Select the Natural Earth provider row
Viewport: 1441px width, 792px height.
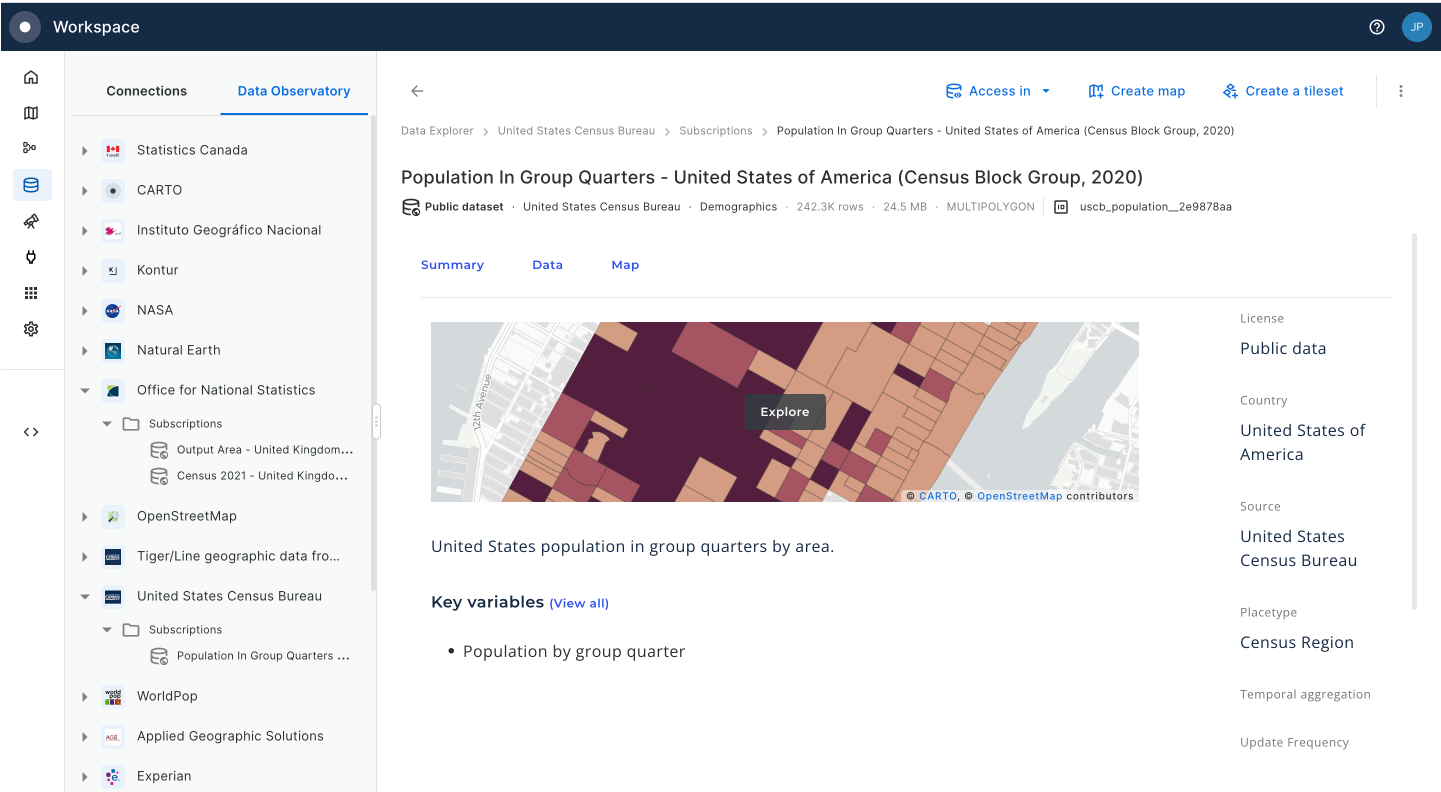[218, 350]
